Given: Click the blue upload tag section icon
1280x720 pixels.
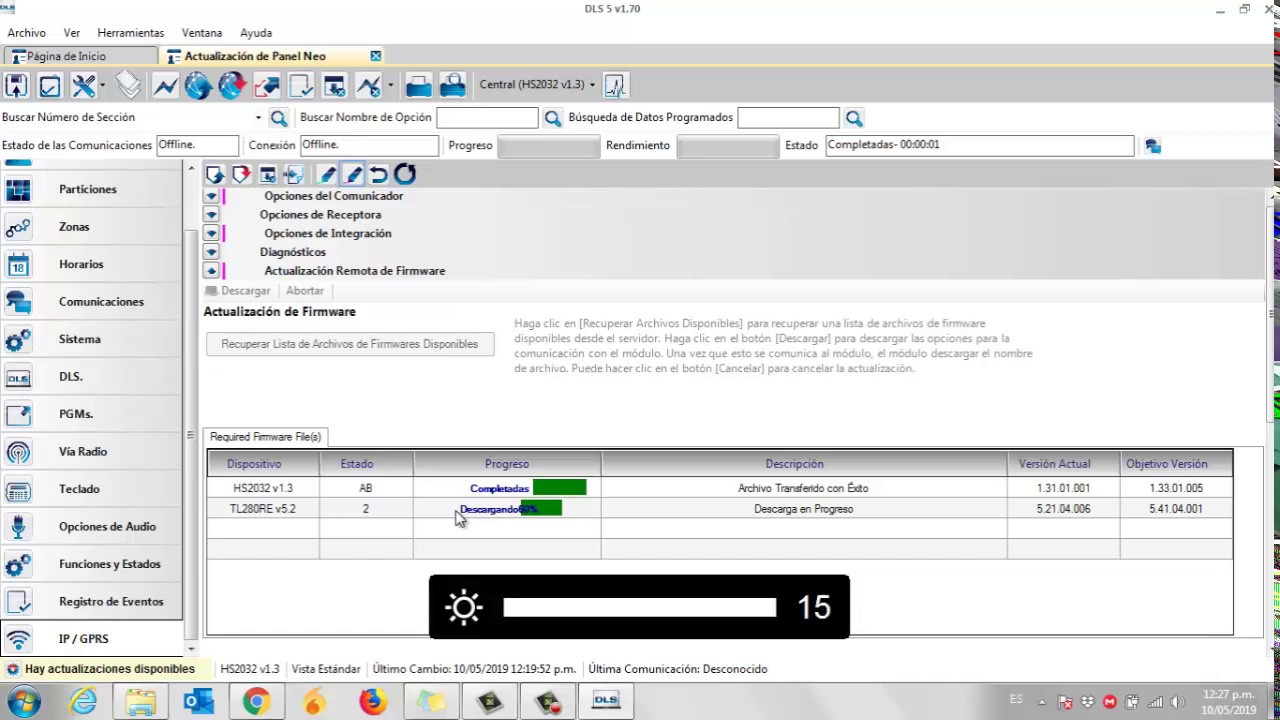Looking at the screenshot, I should [x=215, y=174].
